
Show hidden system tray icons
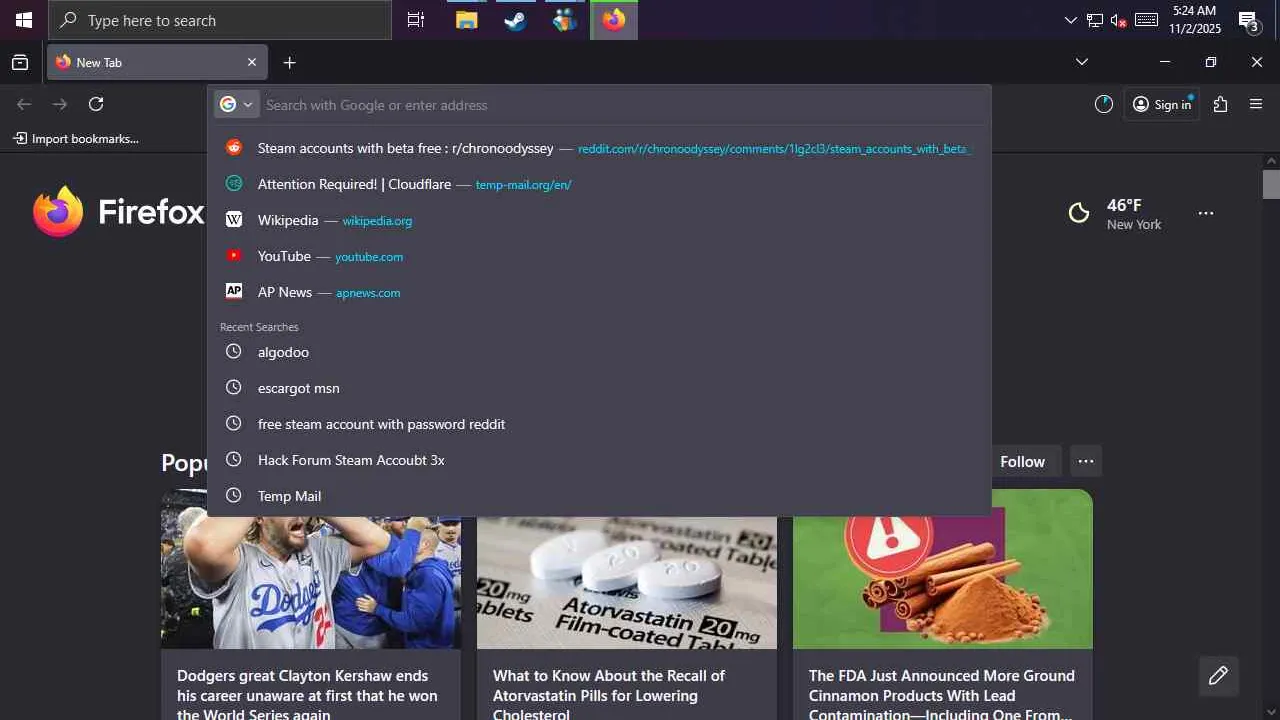1071,20
